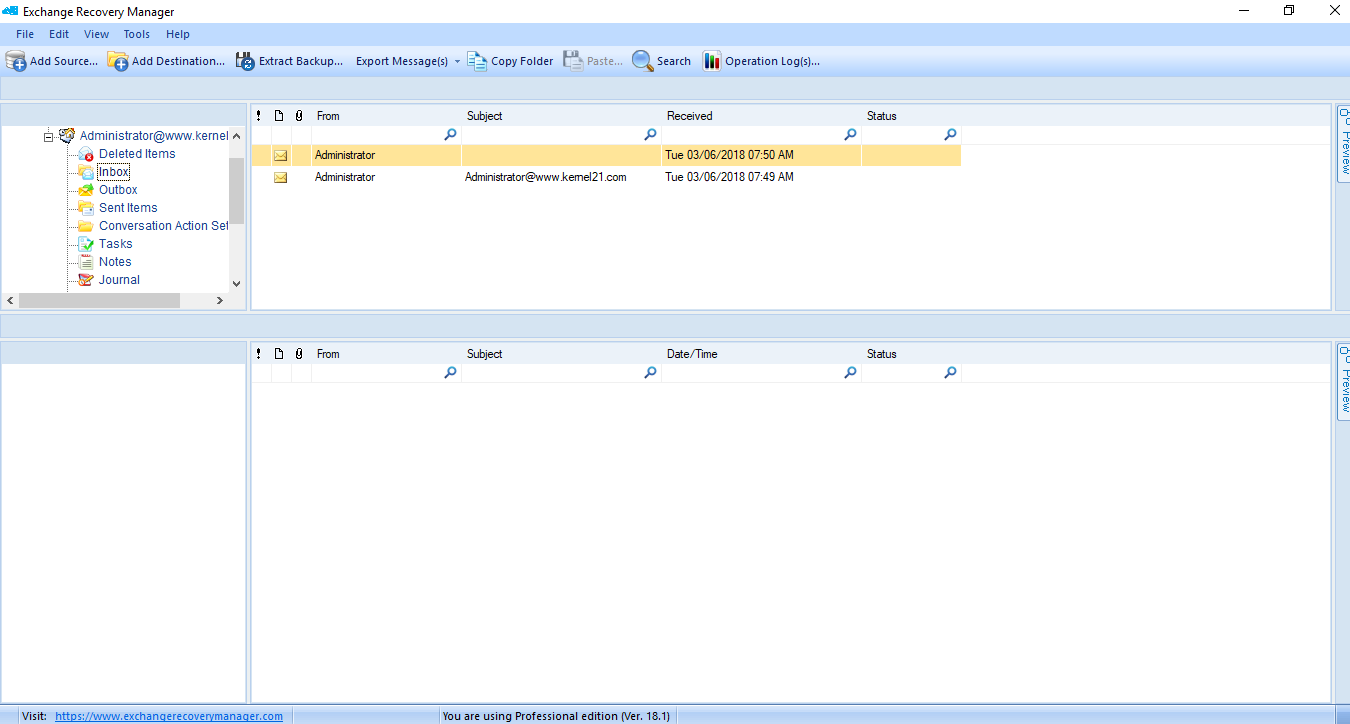
Task: Click the Tasks checkmark icon
Action: pos(86,244)
